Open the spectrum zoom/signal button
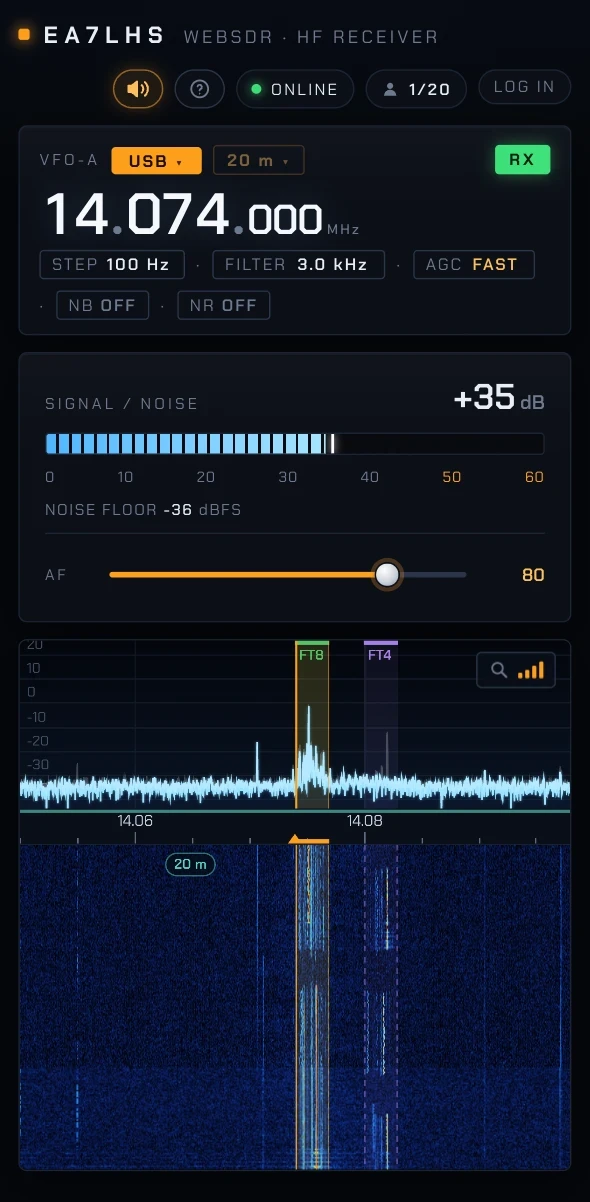This screenshot has height=1202, width=590. pyautogui.click(x=516, y=671)
